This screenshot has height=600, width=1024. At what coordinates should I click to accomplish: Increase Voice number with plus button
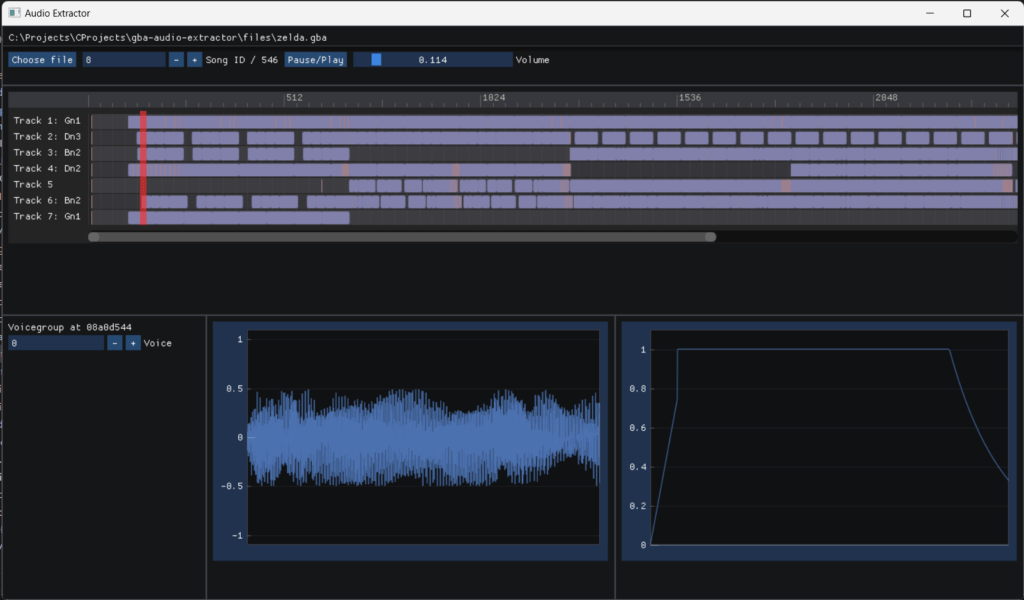point(133,343)
